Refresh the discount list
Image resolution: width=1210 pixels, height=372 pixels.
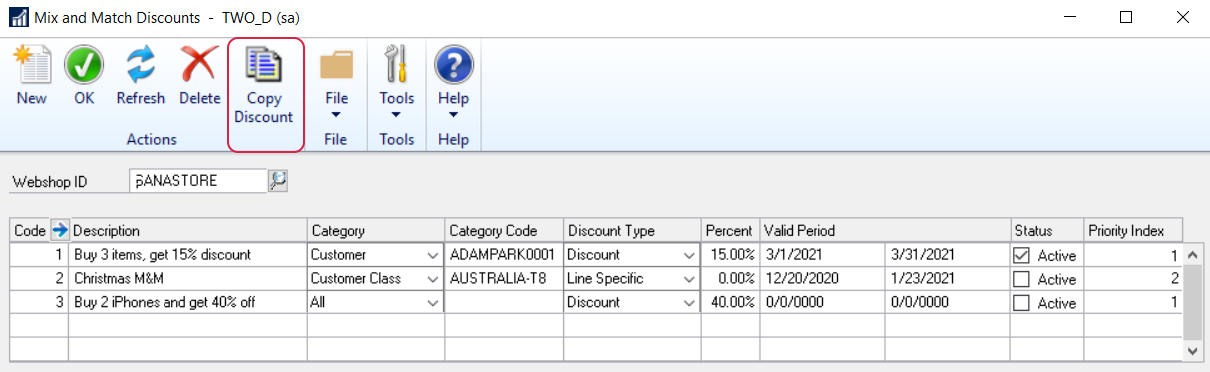tap(141, 66)
